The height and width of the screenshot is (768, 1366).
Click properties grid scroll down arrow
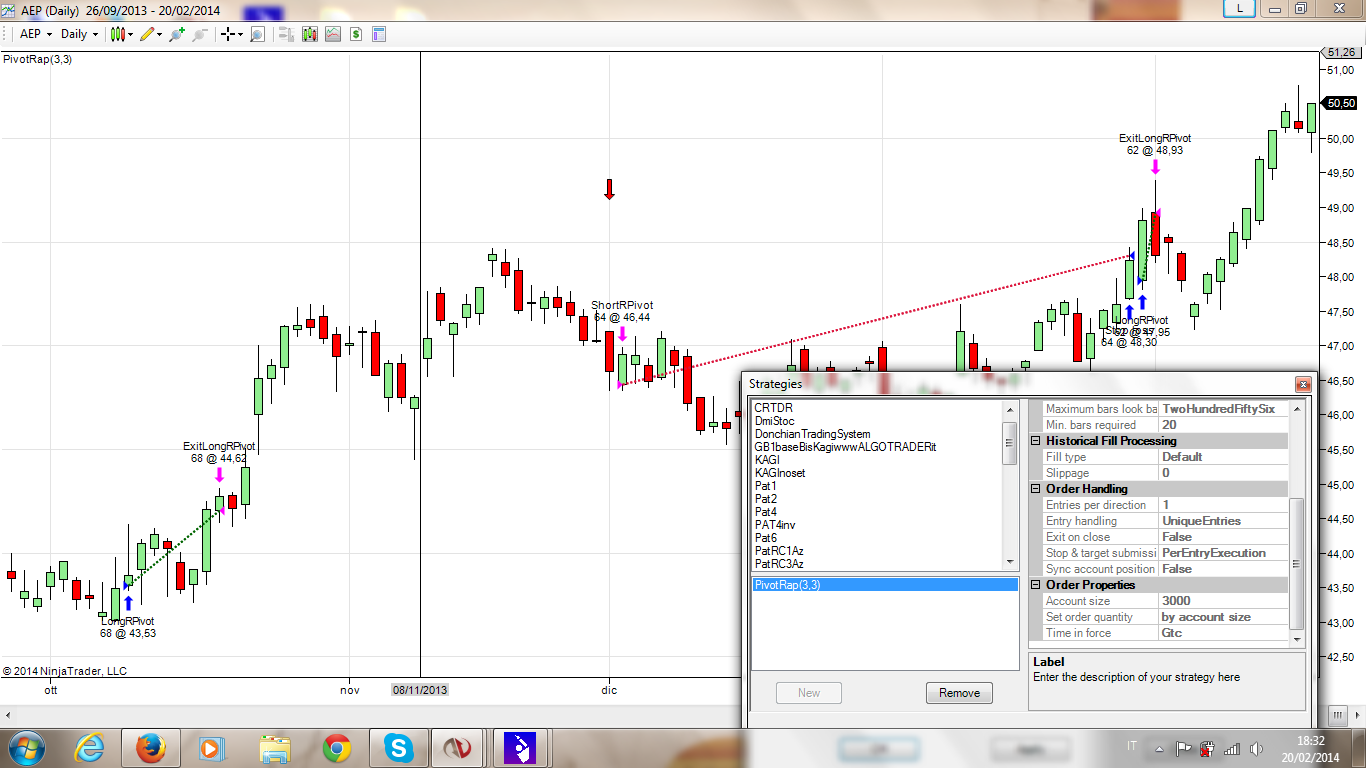point(1297,639)
